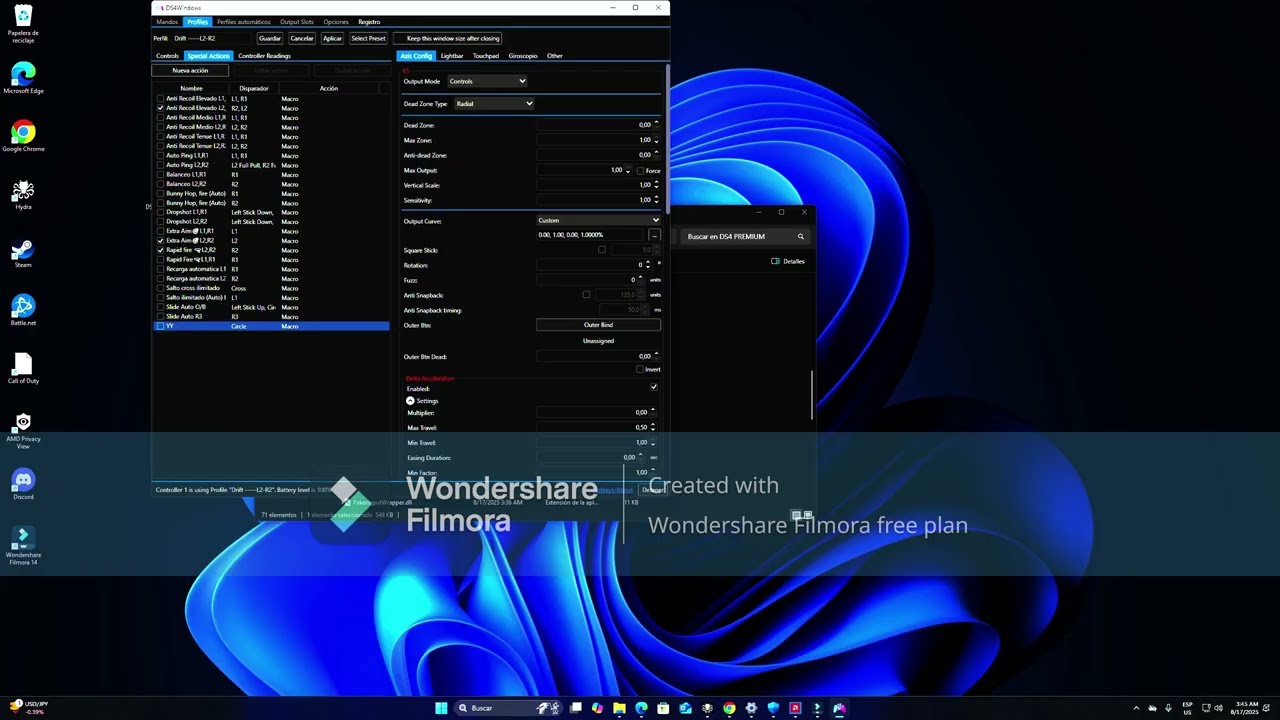The height and width of the screenshot is (720, 1280).
Task: Go to the Opciones tab
Action: coord(336,22)
